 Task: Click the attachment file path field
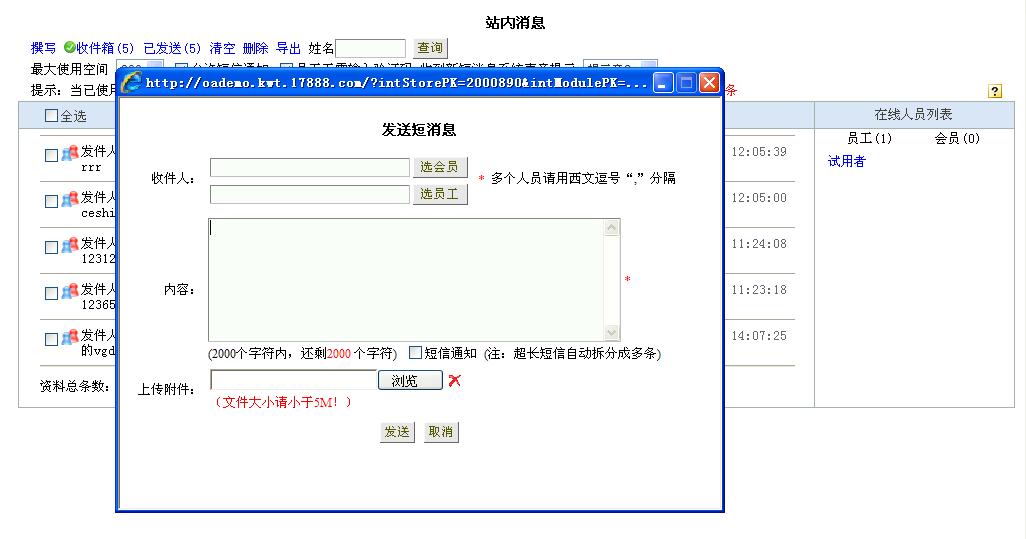click(294, 379)
